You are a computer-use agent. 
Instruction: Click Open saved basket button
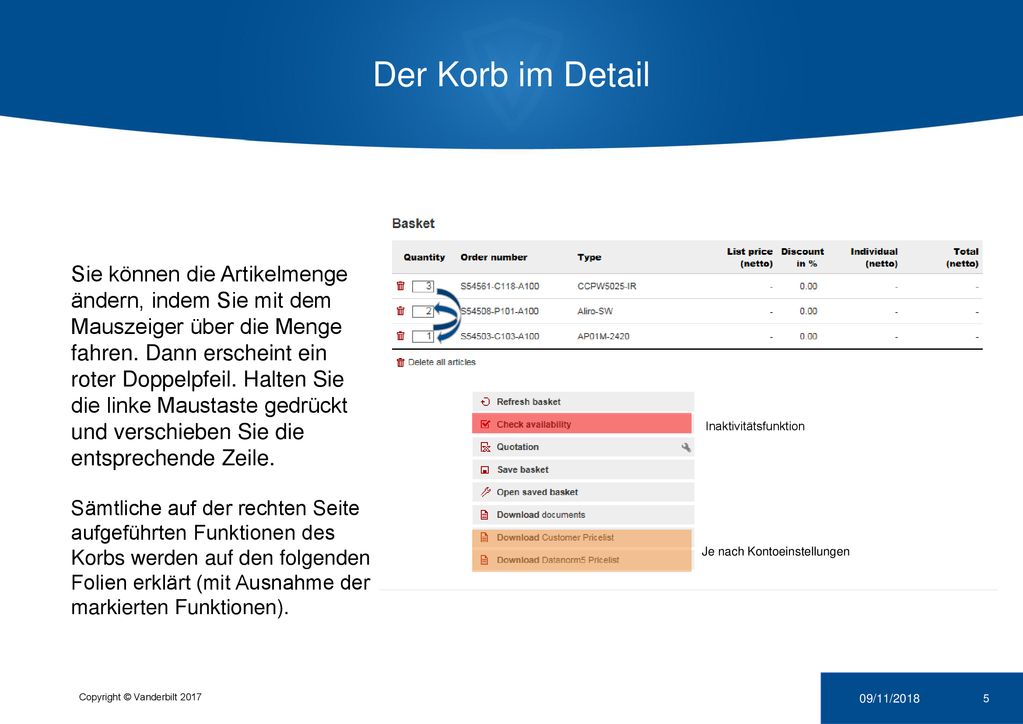tap(583, 492)
